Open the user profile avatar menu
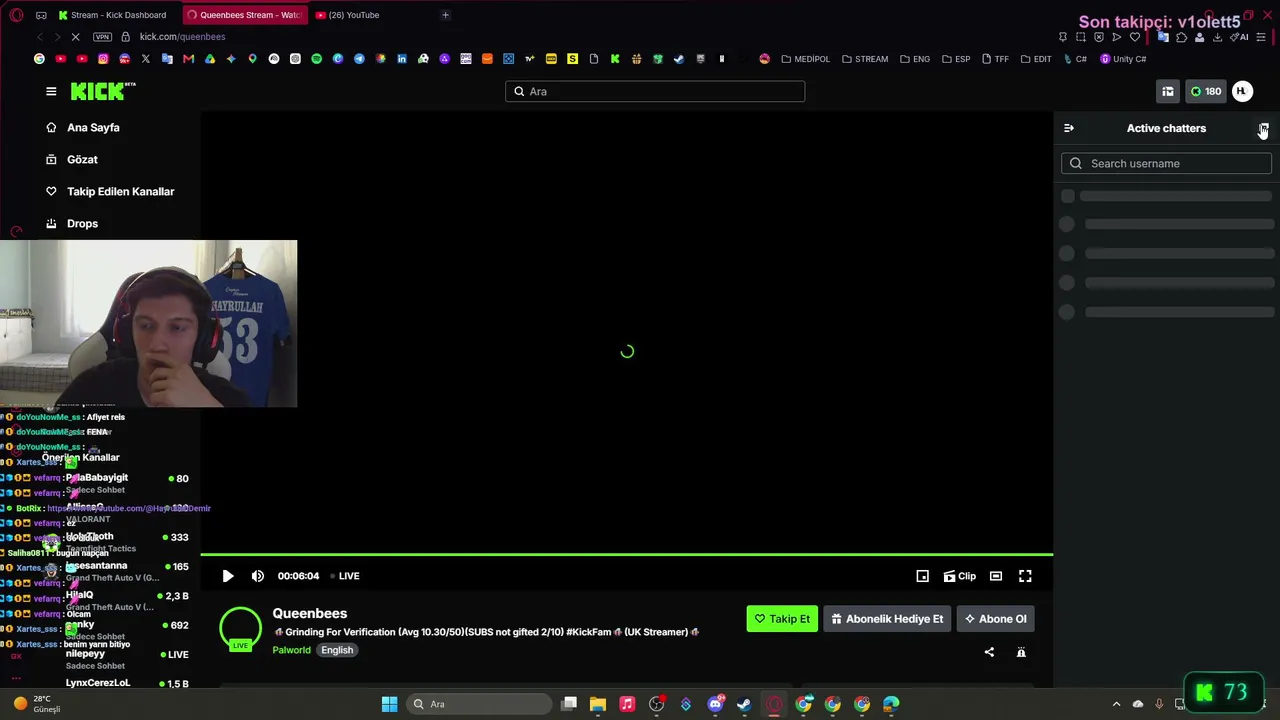This screenshot has height=720, width=1280. click(1242, 91)
